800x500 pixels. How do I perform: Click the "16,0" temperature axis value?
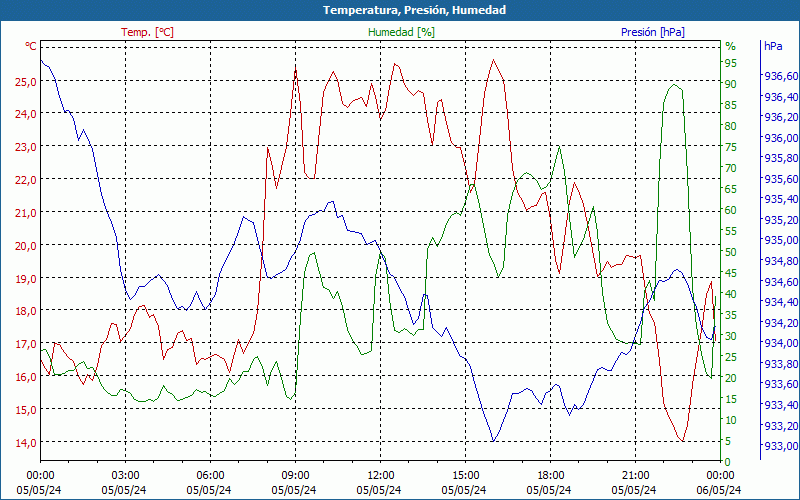click(x=26, y=377)
